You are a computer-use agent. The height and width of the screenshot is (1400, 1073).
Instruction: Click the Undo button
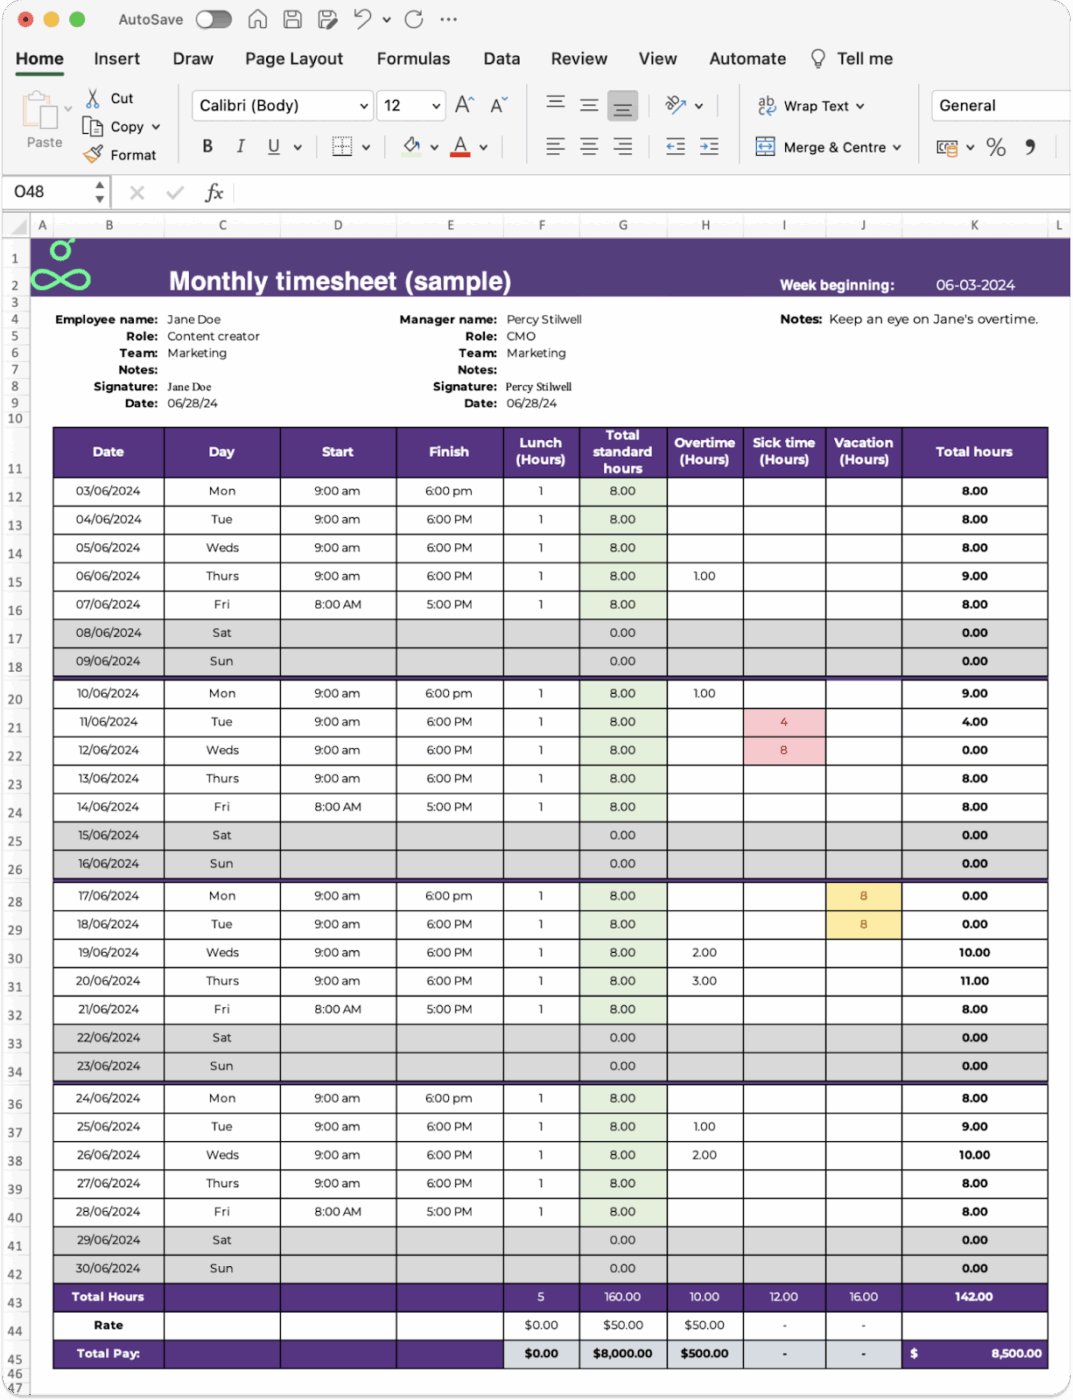362,19
